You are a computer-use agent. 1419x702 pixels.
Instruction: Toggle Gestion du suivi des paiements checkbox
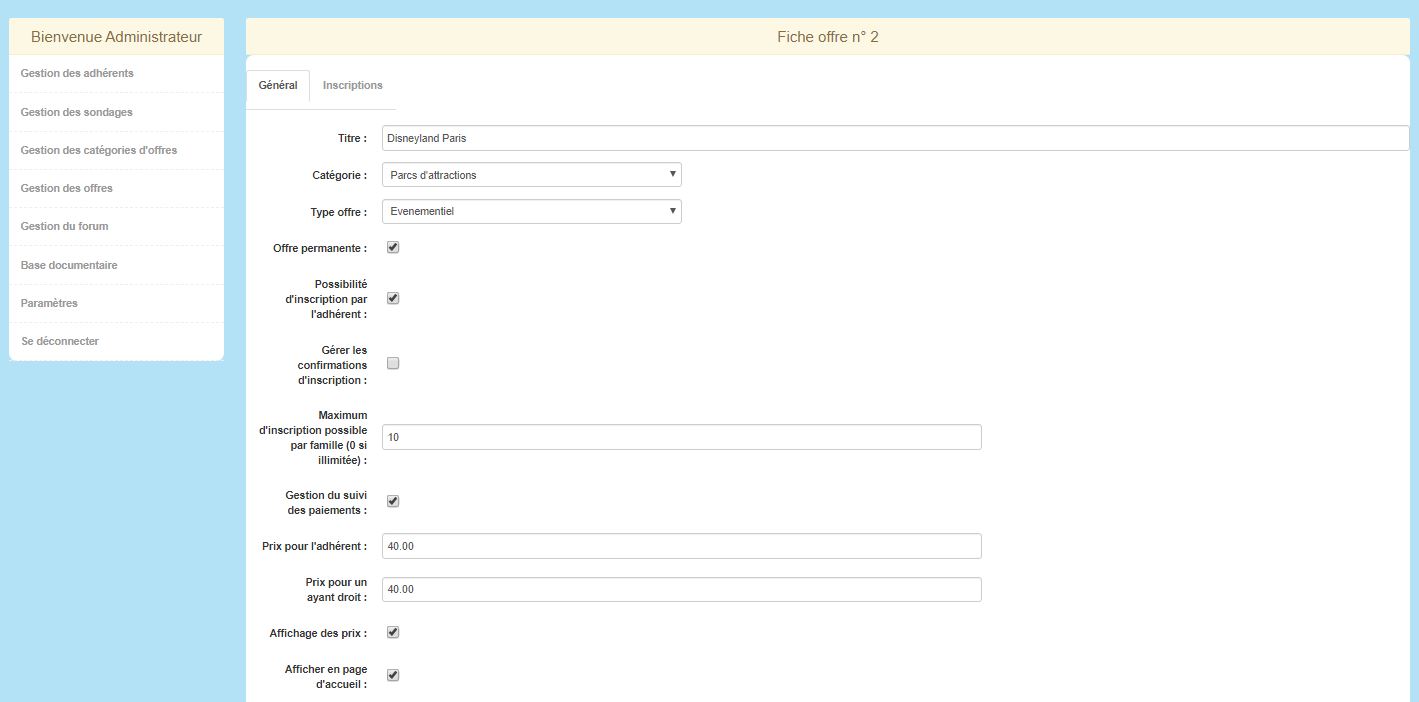click(393, 501)
